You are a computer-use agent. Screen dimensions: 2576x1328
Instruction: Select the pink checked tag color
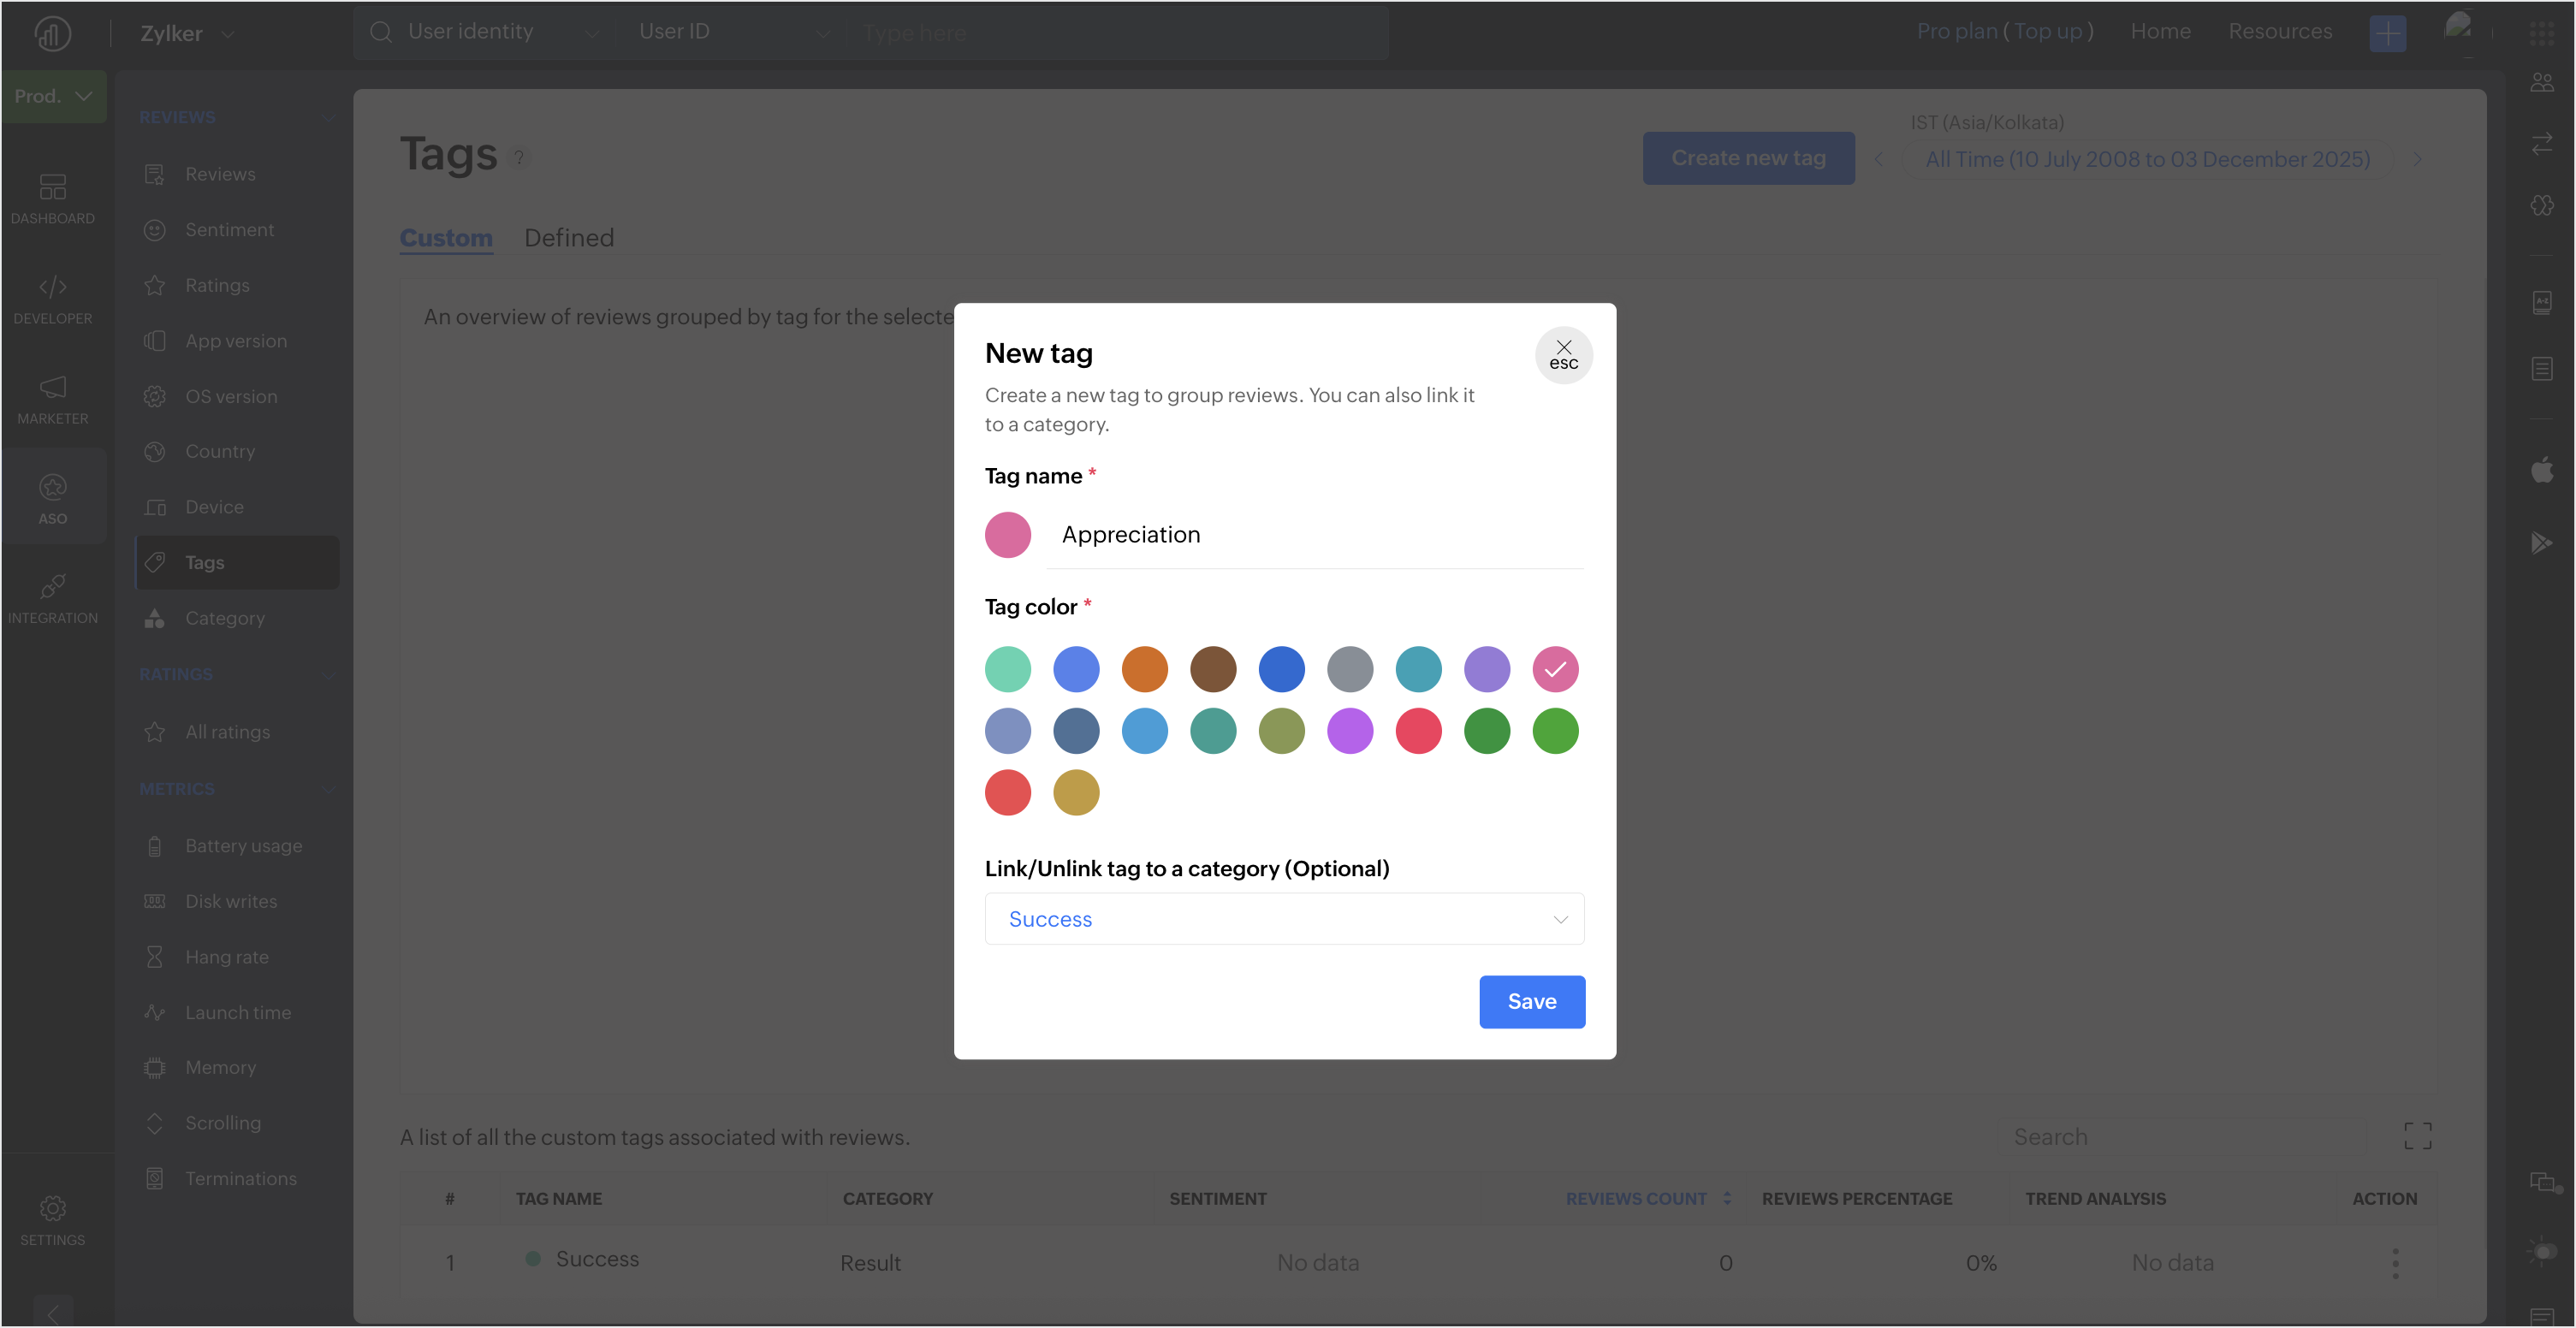pos(1555,669)
